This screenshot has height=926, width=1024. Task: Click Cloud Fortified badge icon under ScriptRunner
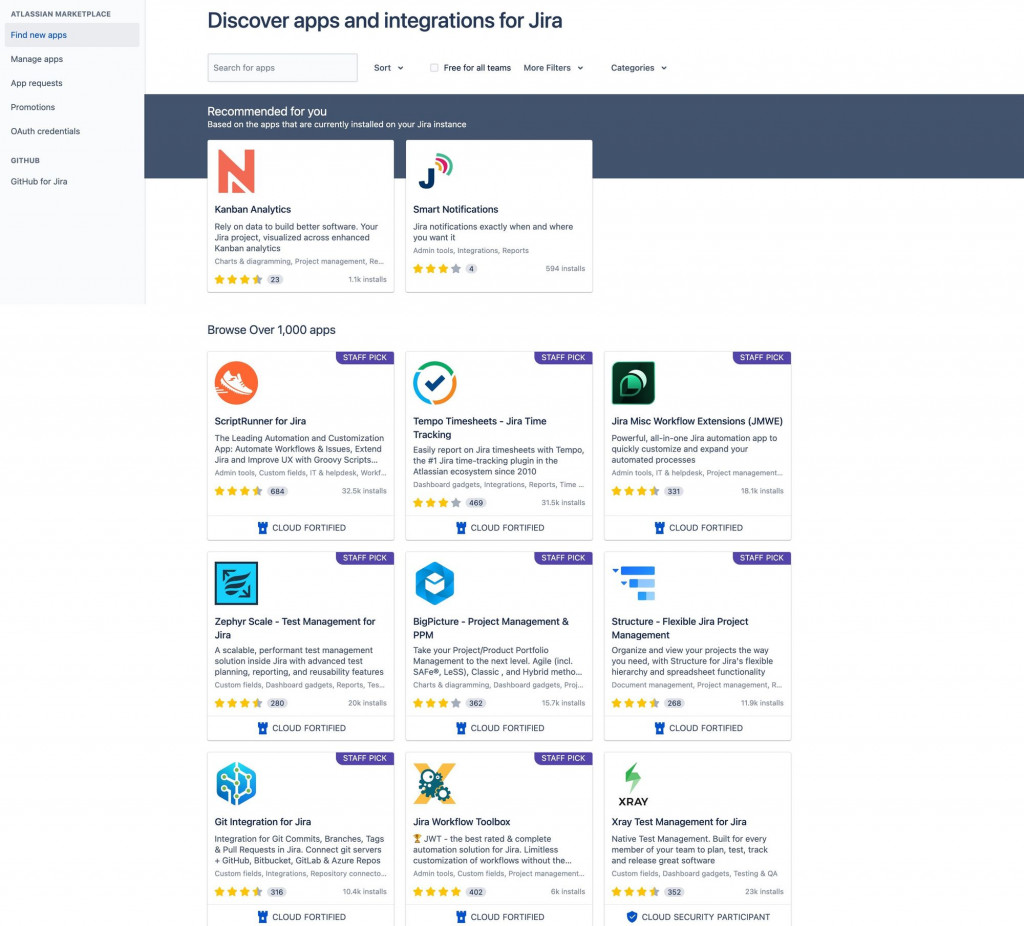pos(263,528)
